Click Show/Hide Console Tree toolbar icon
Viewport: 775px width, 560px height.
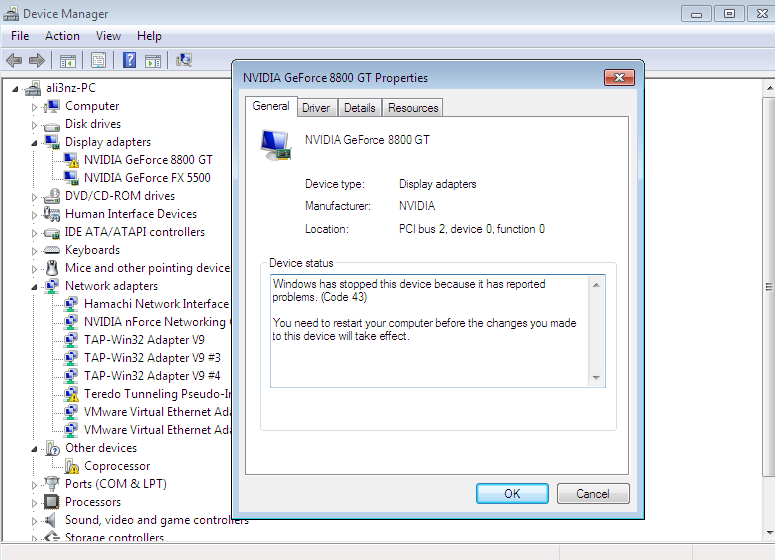tap(68, 61)
